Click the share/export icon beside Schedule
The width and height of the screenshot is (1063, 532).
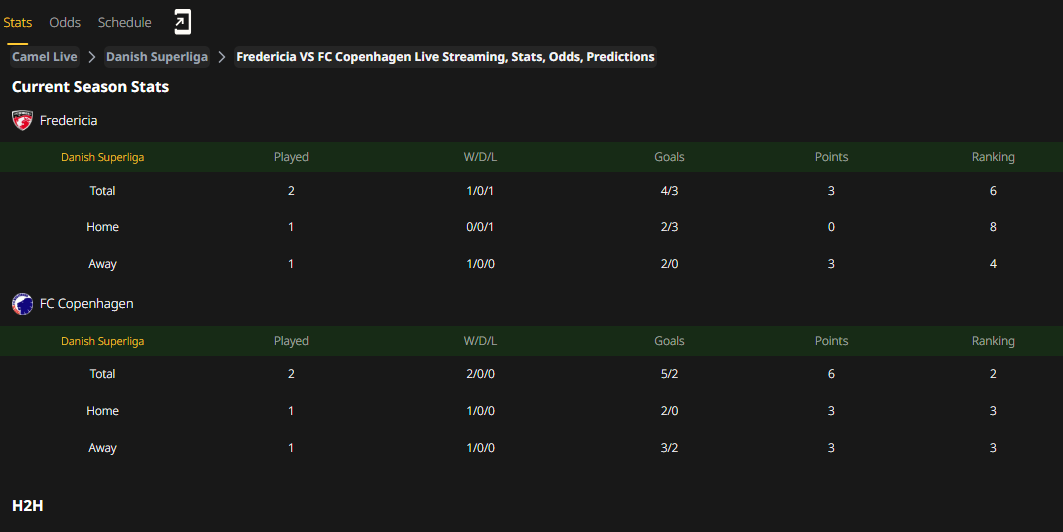point(182,22)
